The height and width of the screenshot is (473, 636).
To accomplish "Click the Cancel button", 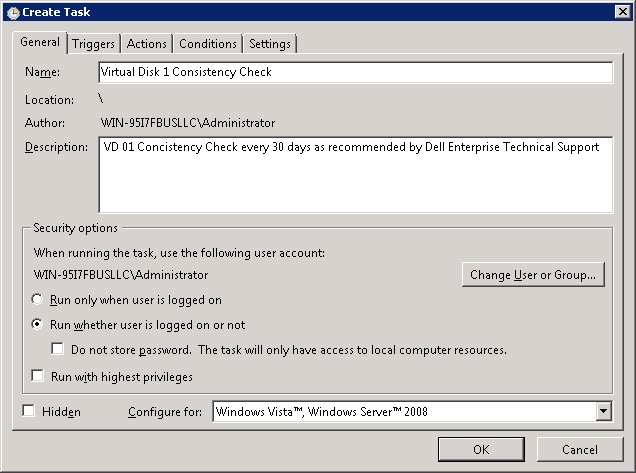I will pos(580,449).
